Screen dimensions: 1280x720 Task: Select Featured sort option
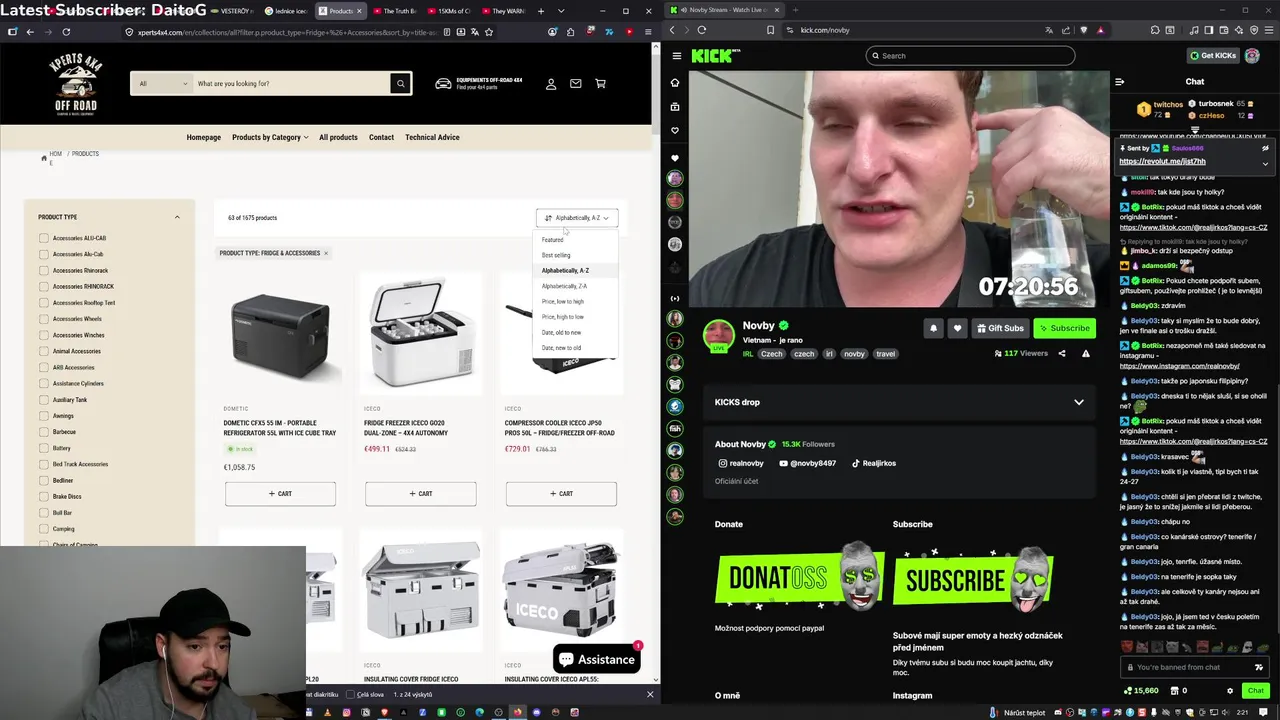click(x=552, y=240)
